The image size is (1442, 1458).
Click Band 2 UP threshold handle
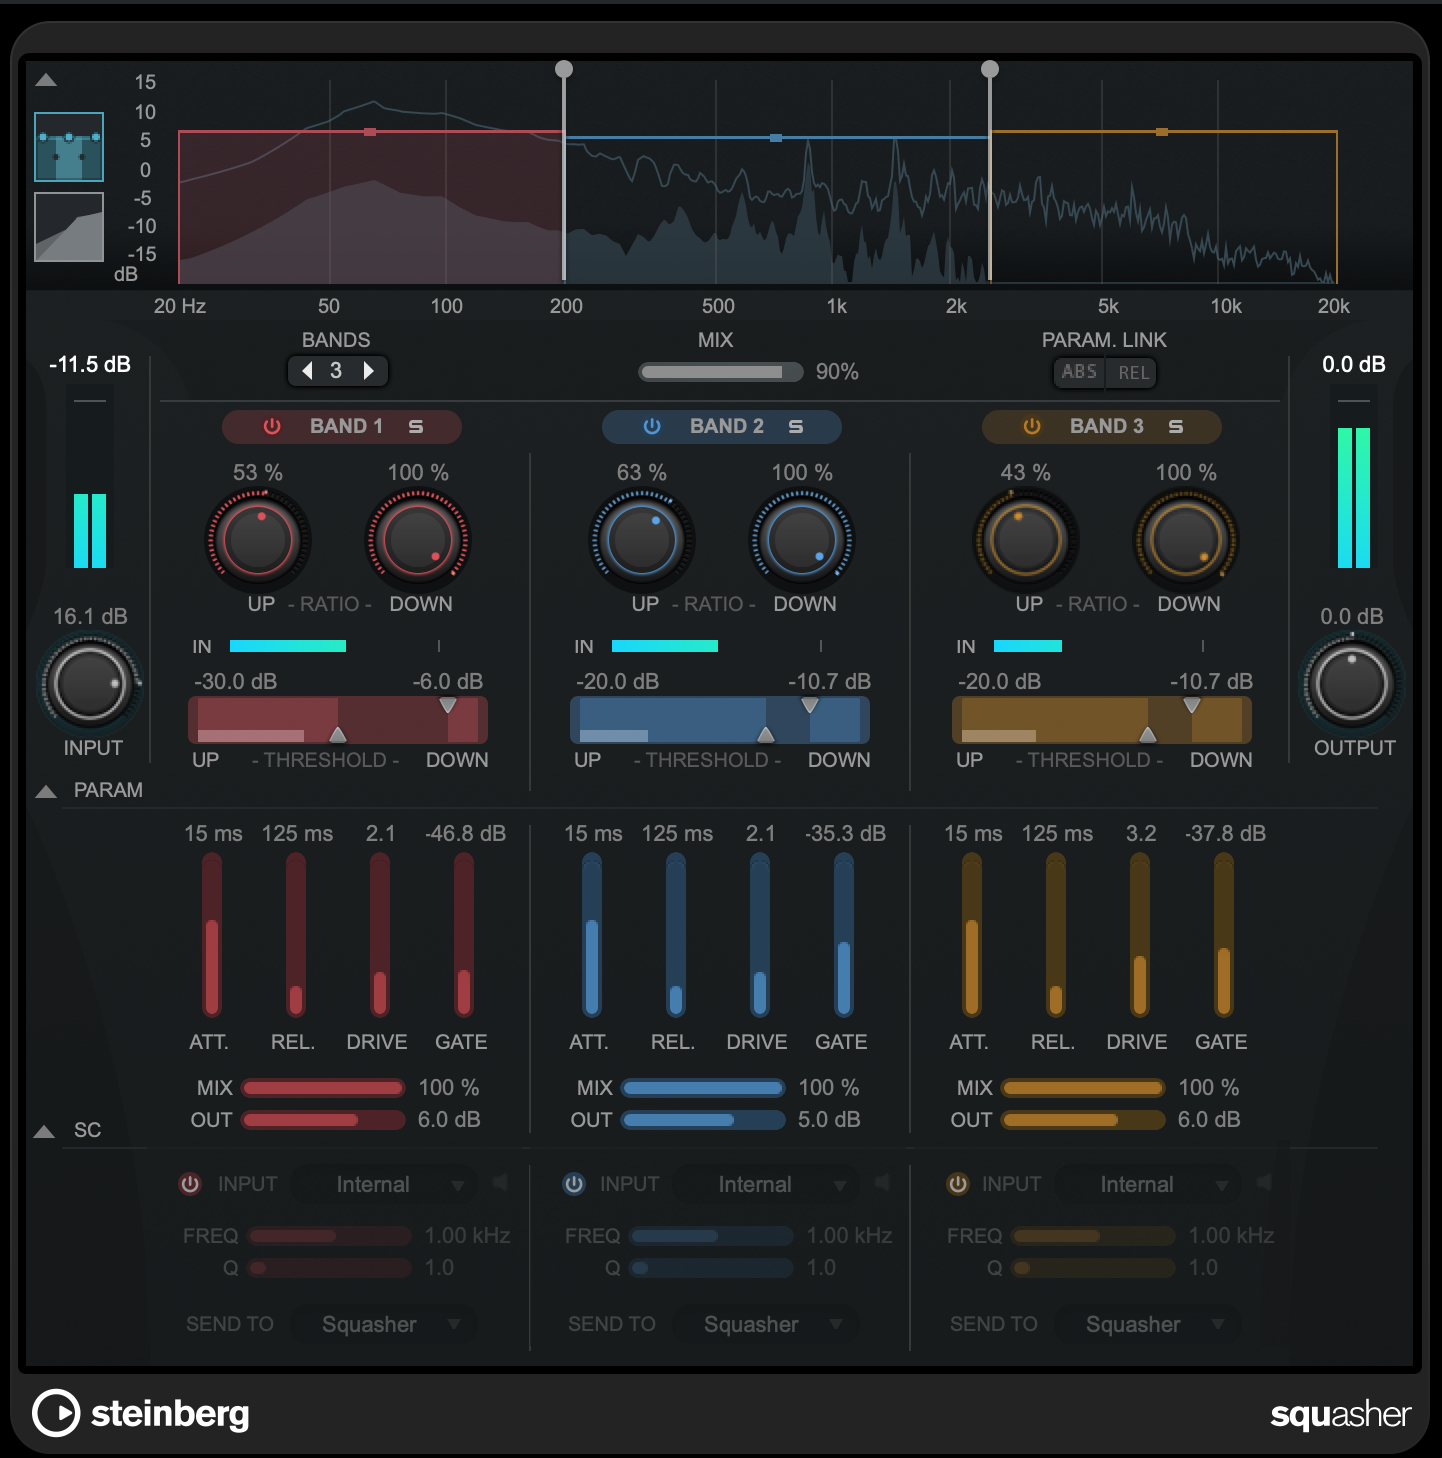click(x=766, y=735)
